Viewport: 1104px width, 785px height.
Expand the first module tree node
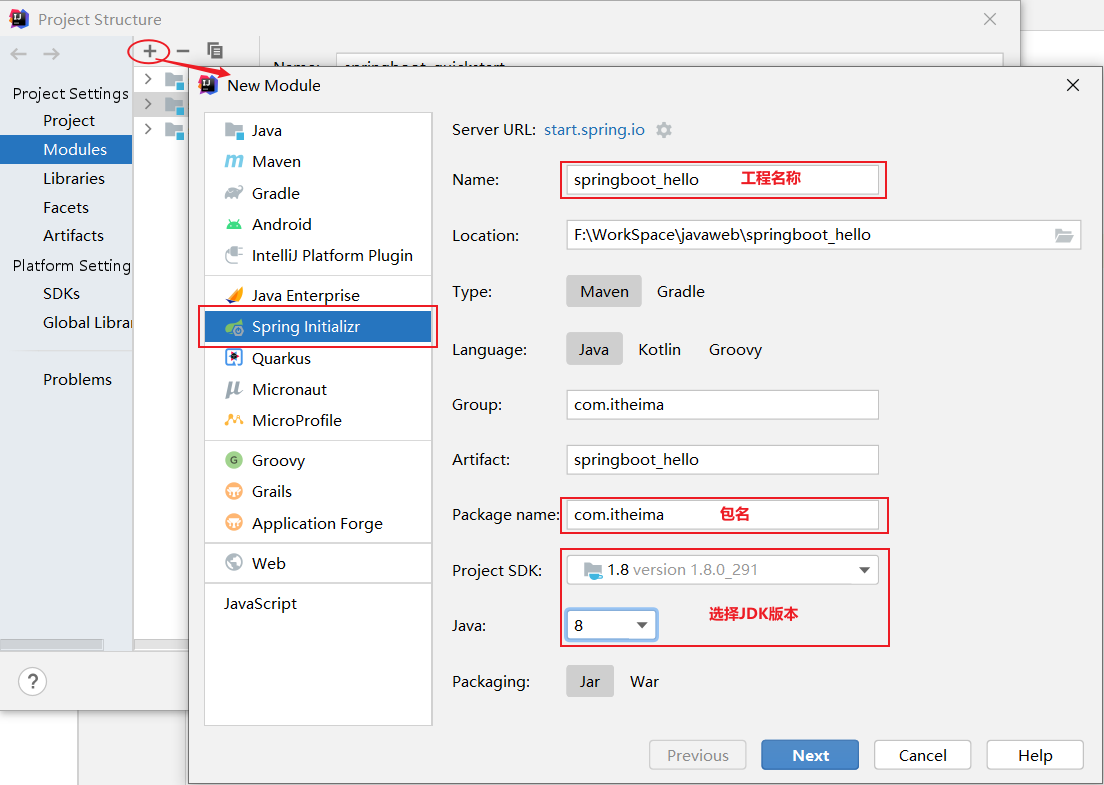148,79
